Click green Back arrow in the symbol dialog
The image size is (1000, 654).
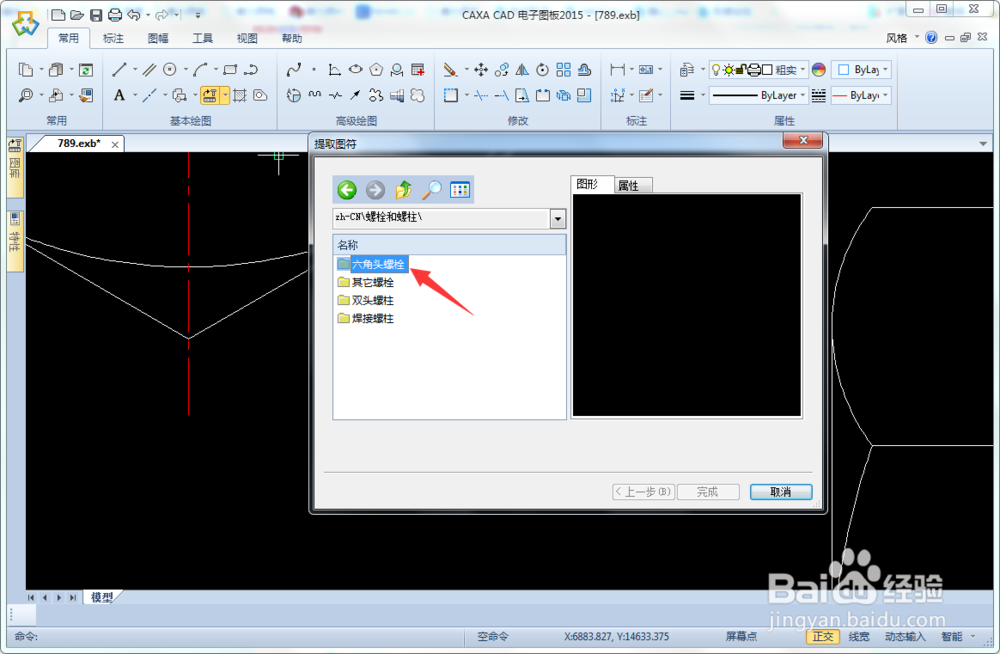pyautogui.click(x=347, y=190)
